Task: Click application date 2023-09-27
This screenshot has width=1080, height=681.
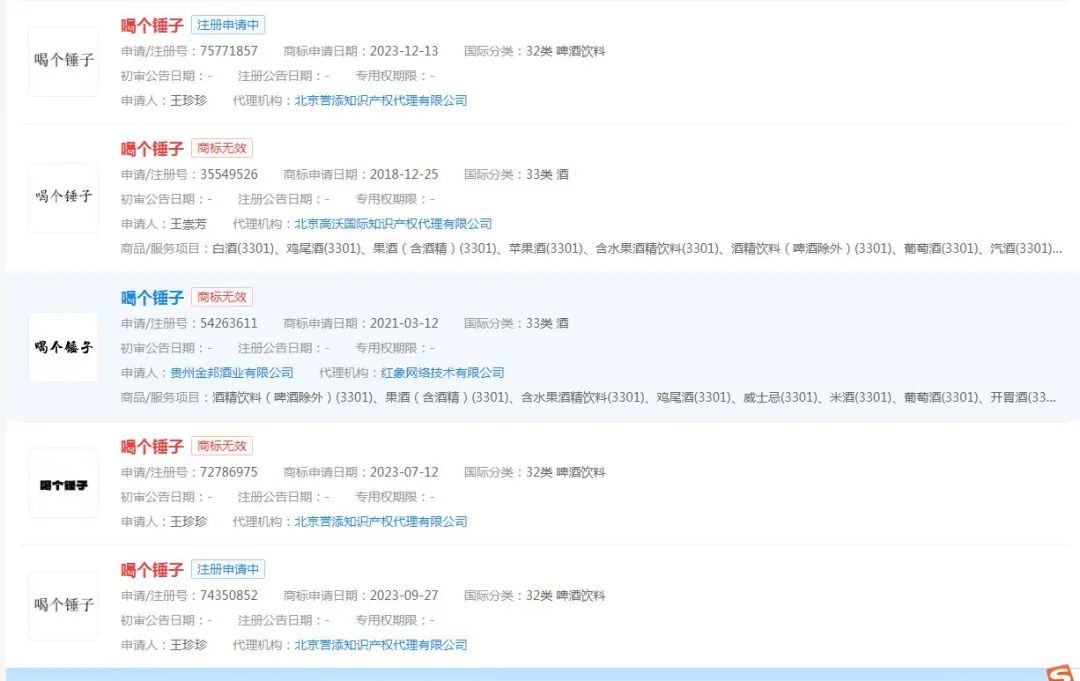Action: pyautogui.click(x=404, y=595)
